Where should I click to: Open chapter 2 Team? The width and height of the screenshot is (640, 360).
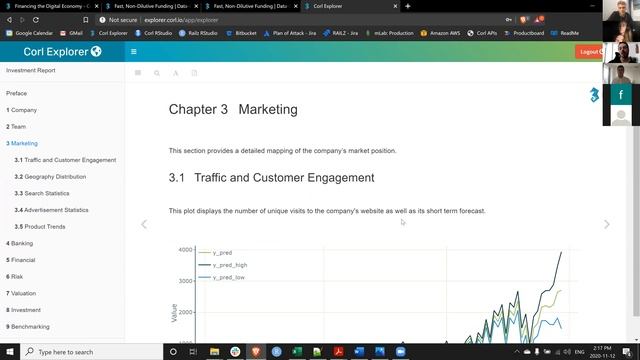pyautogui.click(x=16, y=127)
